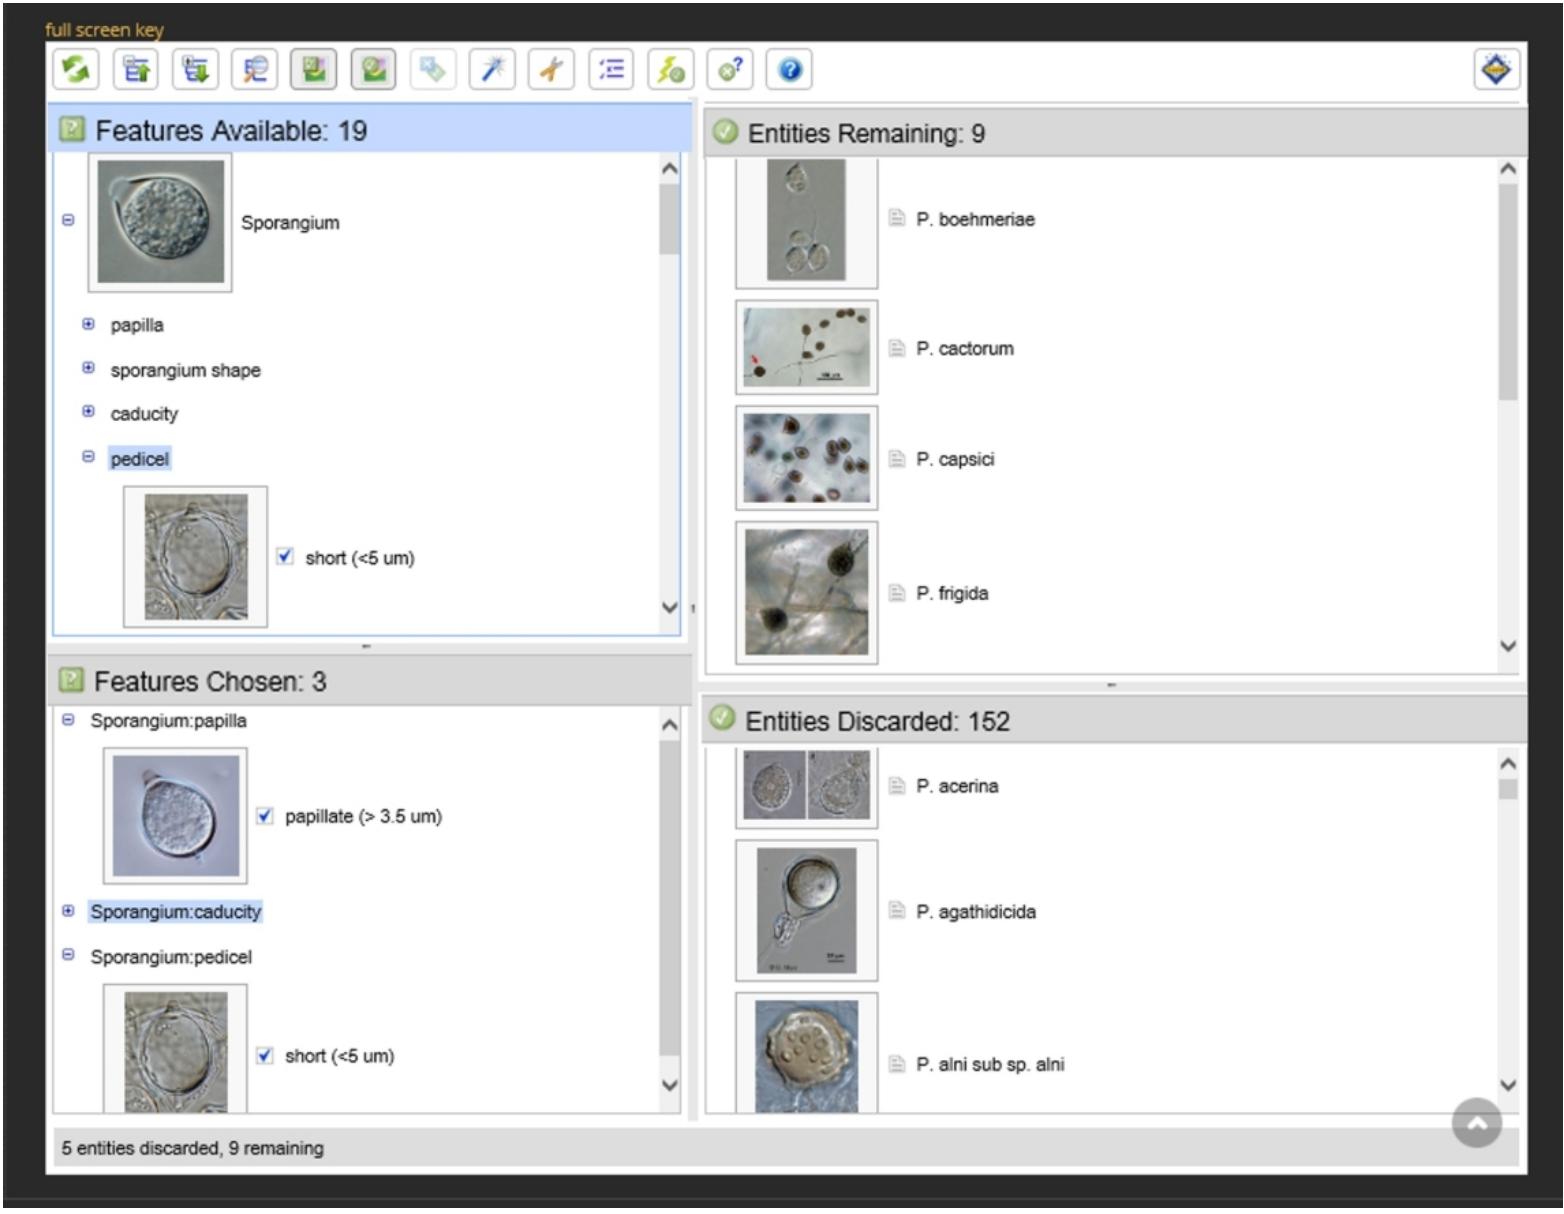Click the round scroll-to-top button
The image size is (1564, 1214).
pyautogui.click(x=1477, y=1123)
